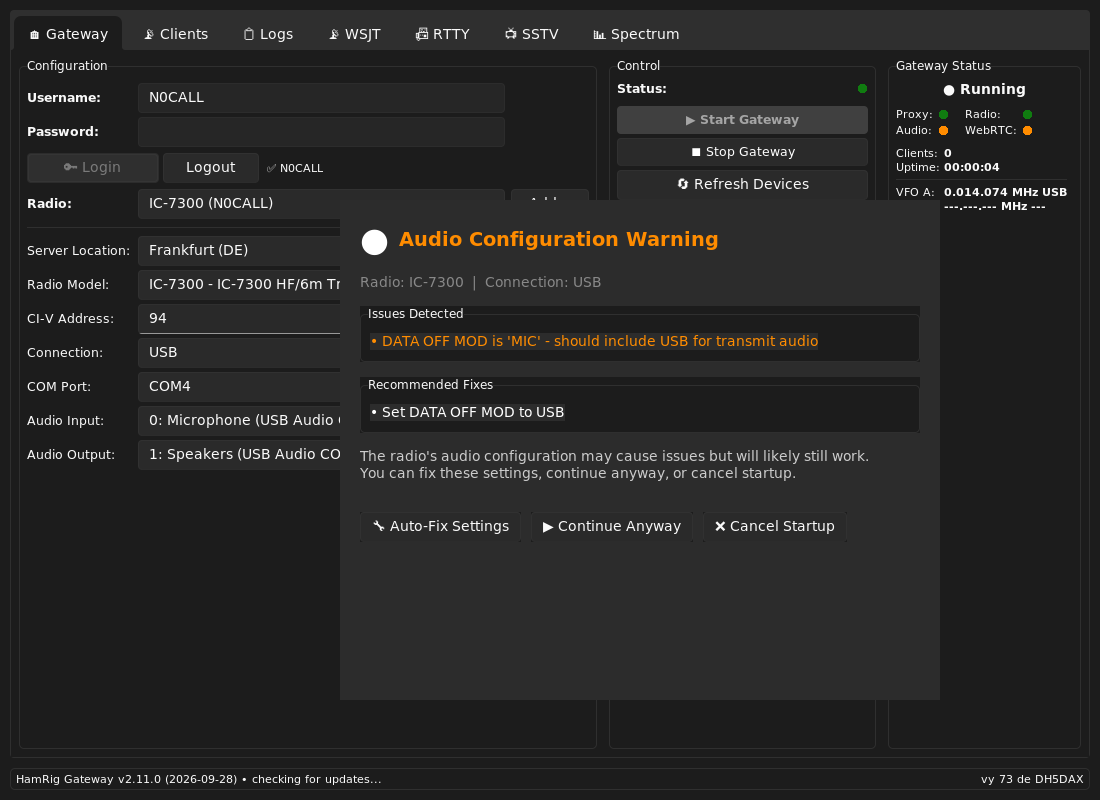
Task: Click 'vy 73 de DH5DAX' text
Action: 1032,779
